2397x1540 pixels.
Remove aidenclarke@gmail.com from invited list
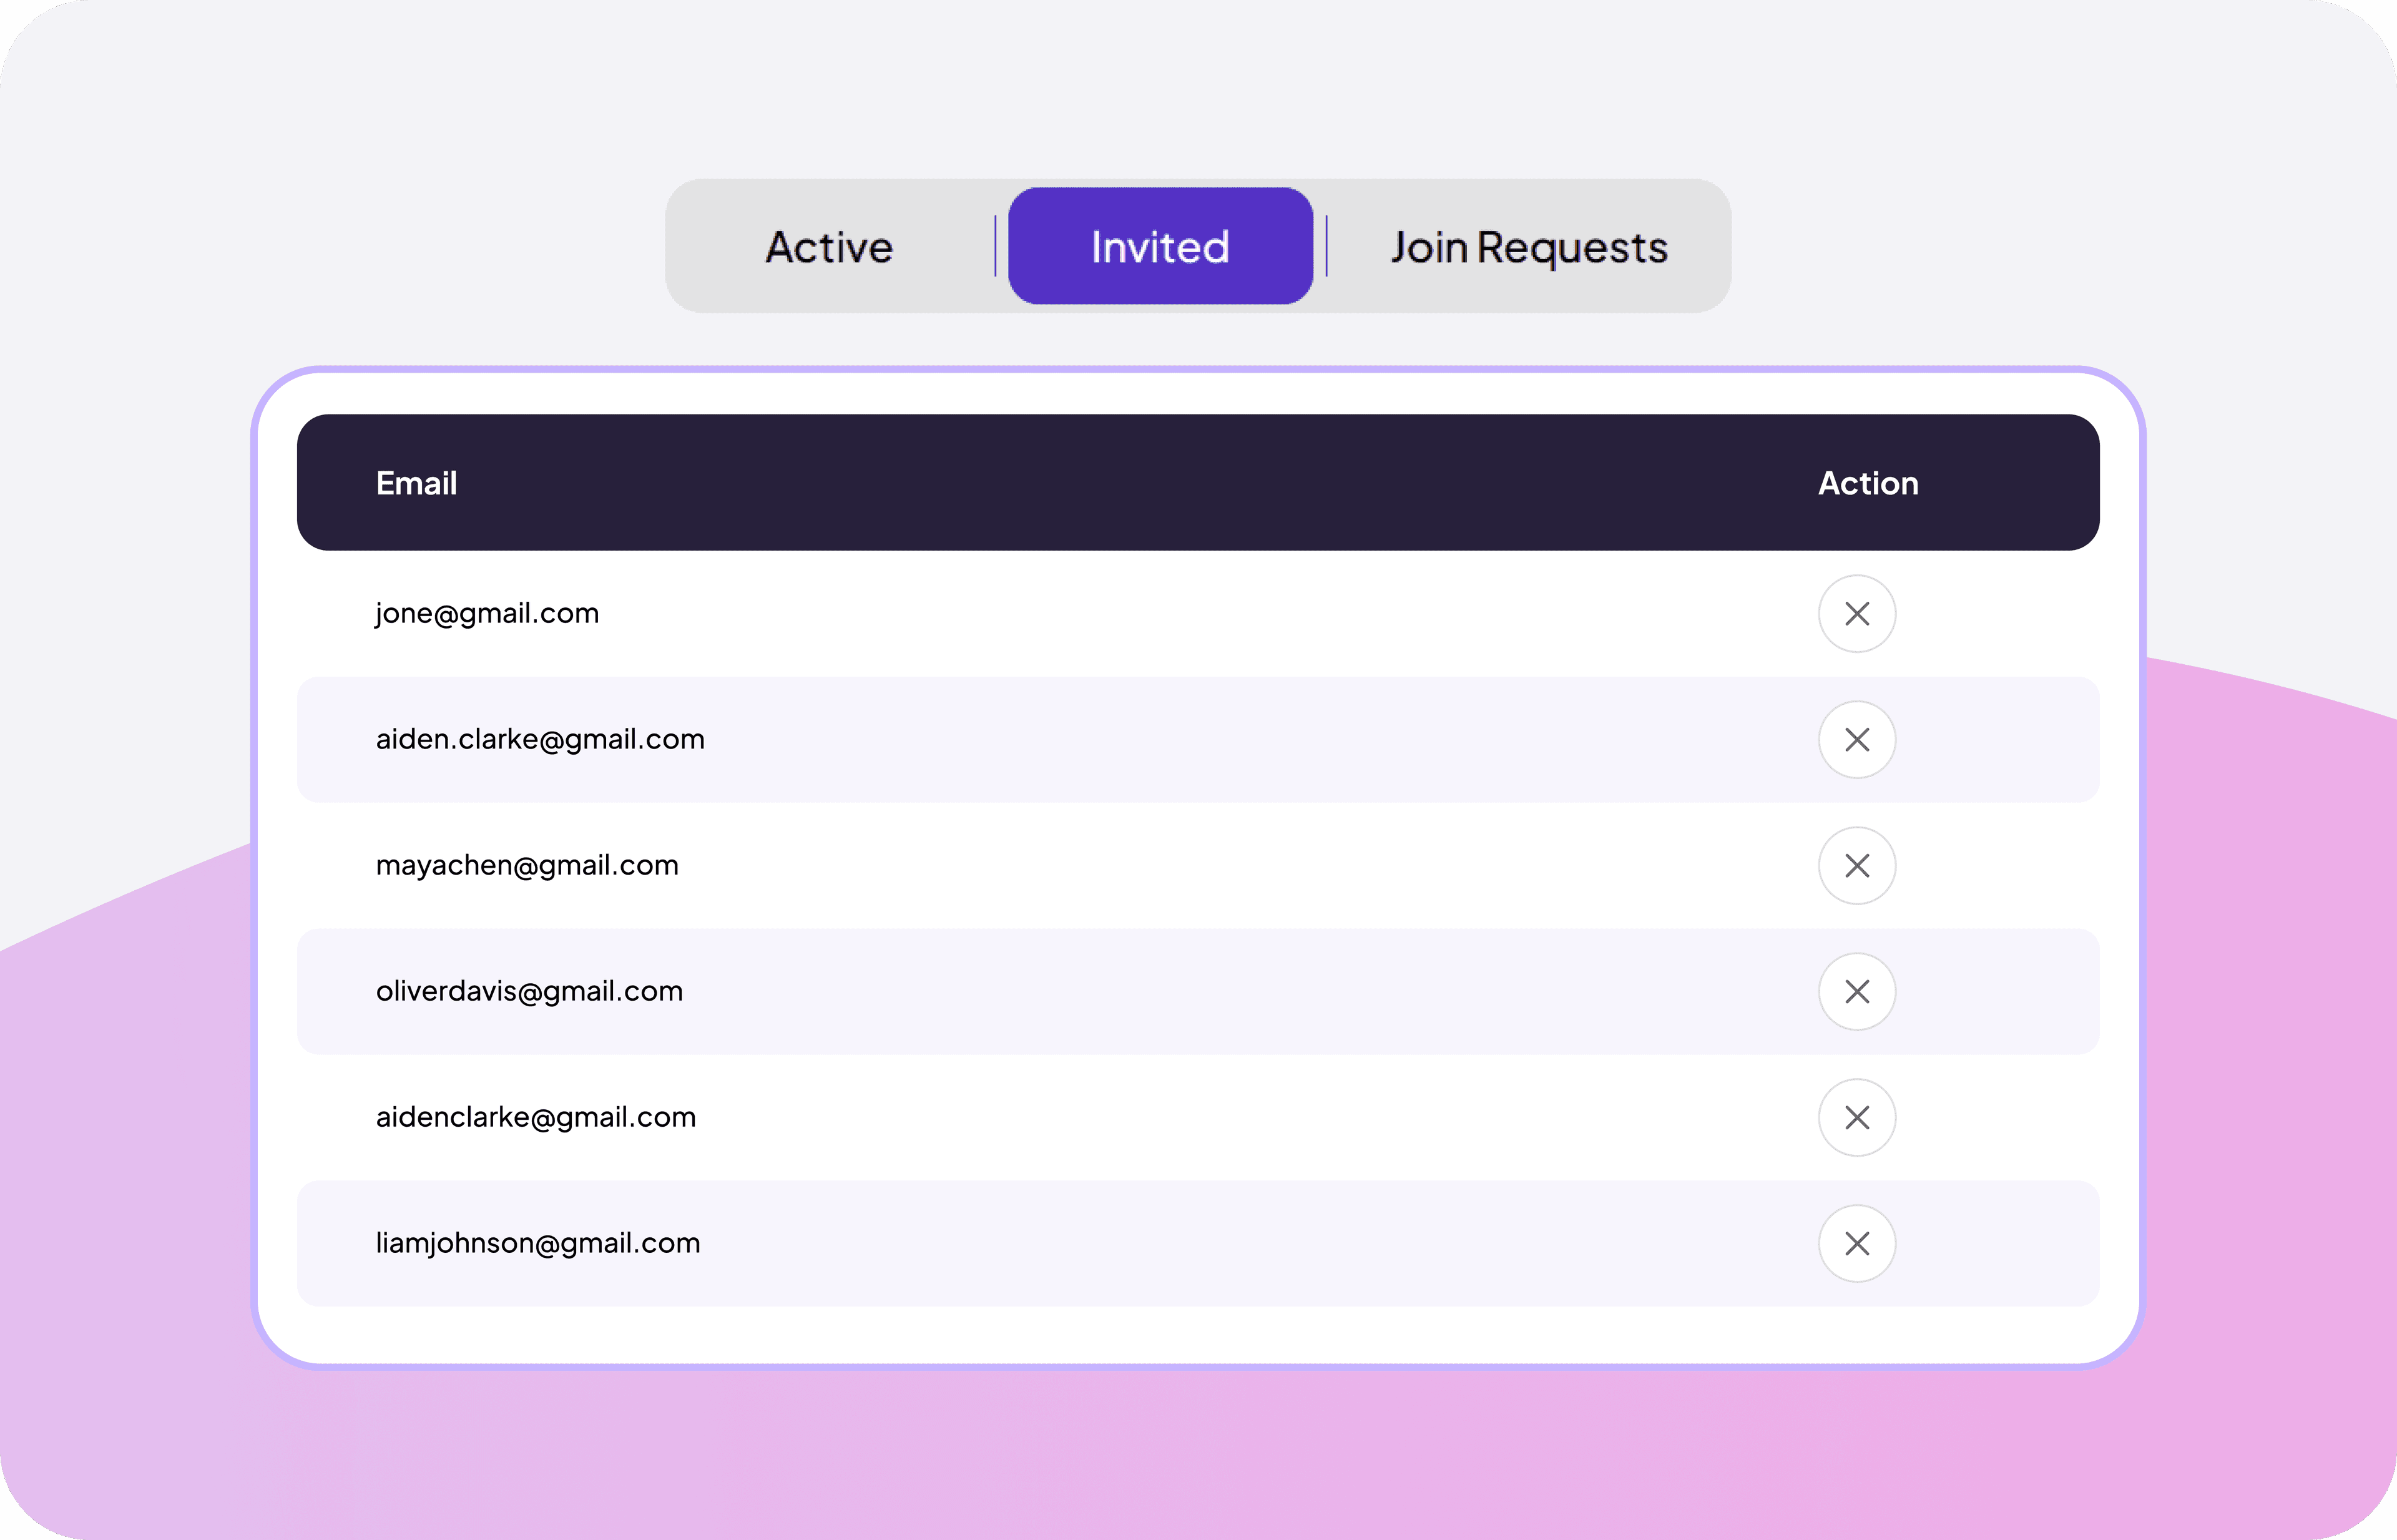[1857, 1117]
